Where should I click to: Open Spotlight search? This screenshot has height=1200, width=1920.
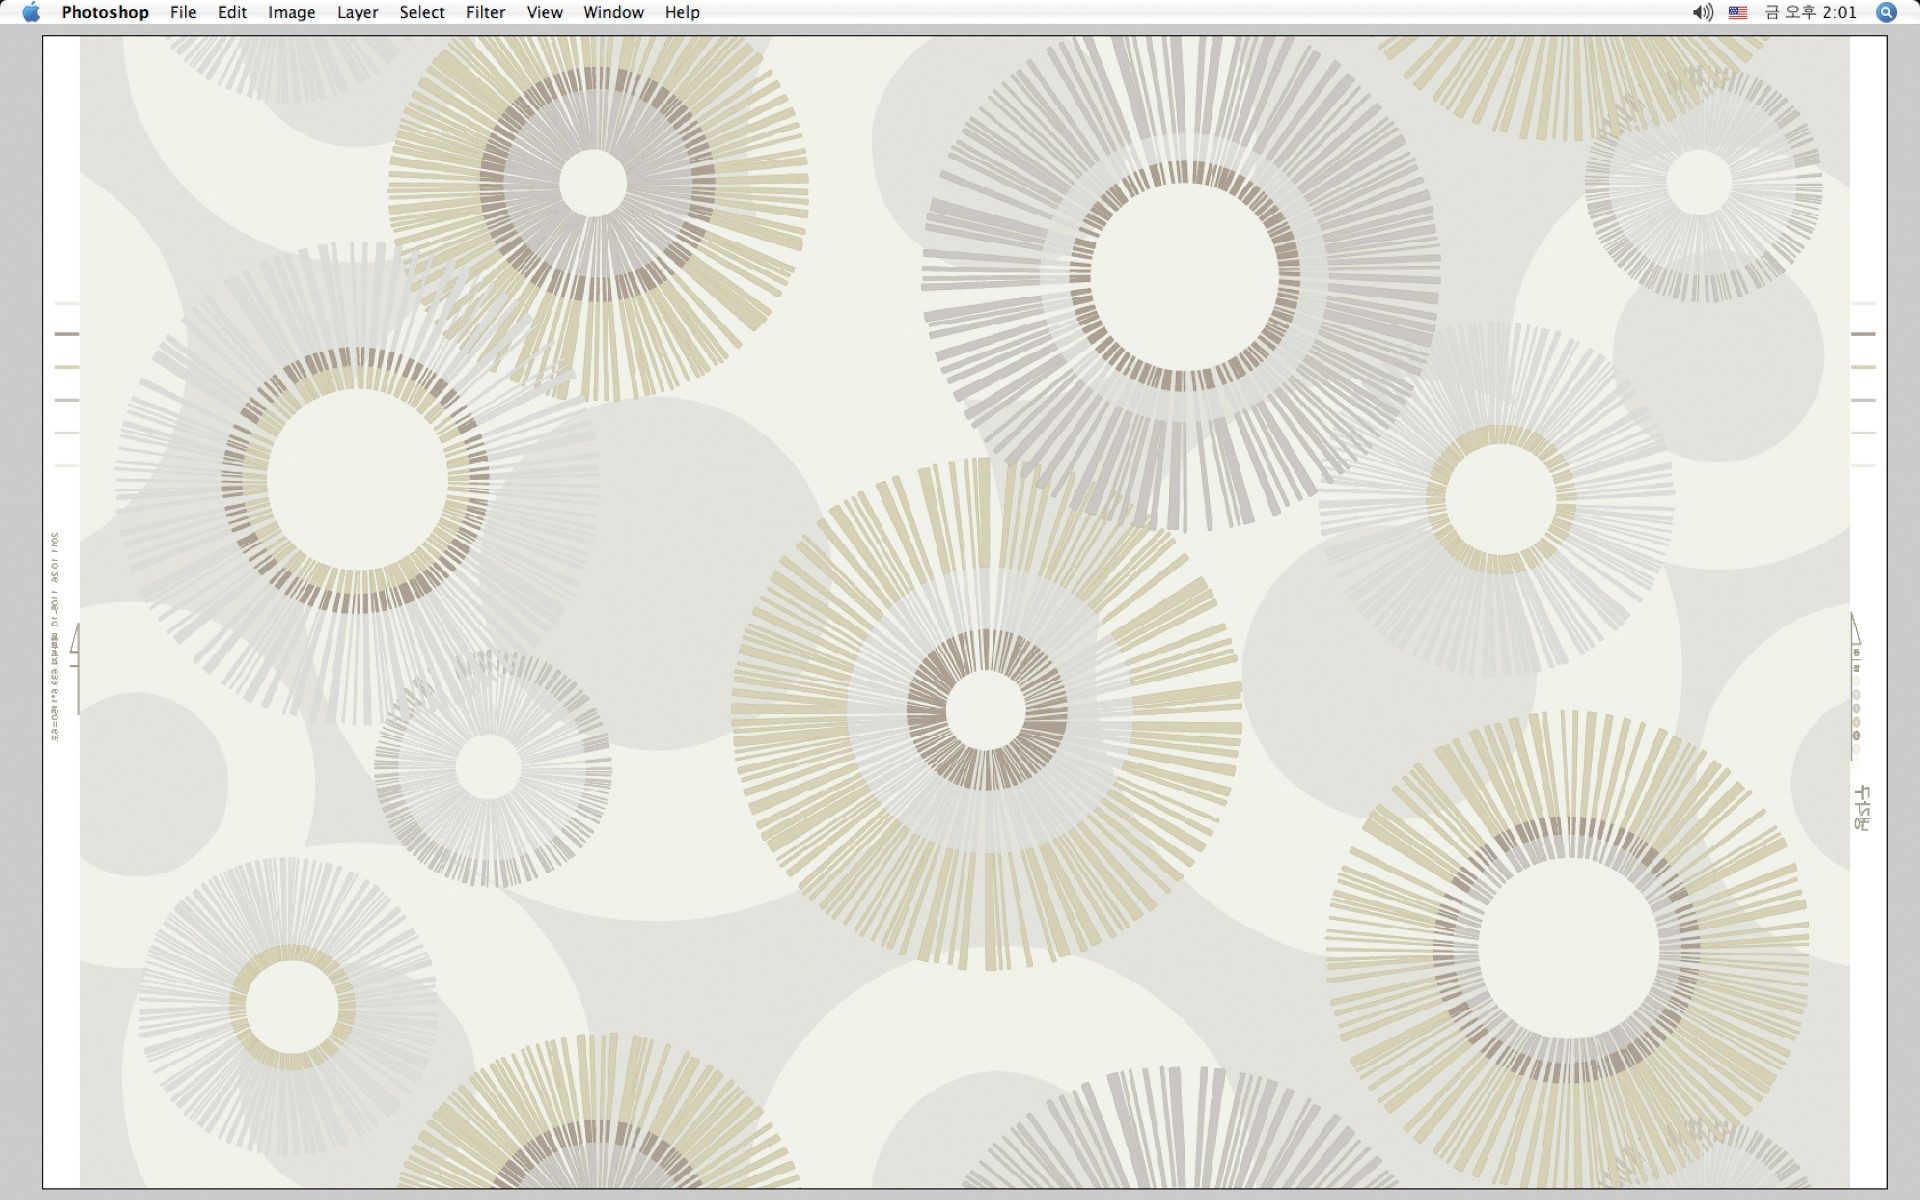pos(1886,12)
